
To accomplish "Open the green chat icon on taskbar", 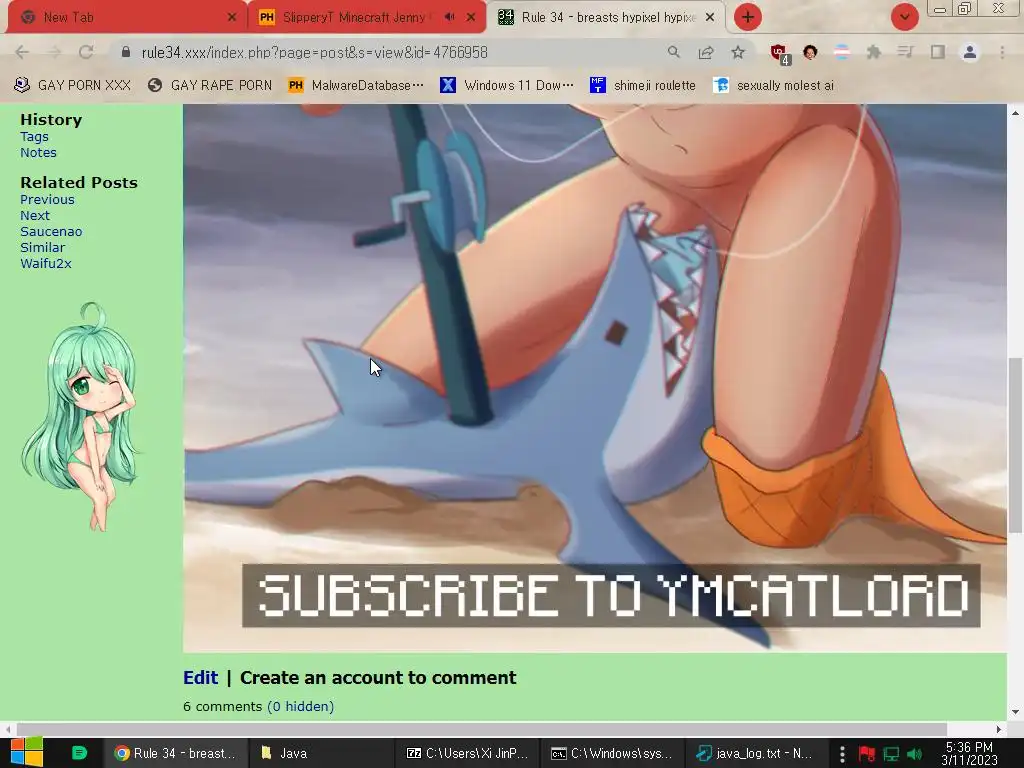I will [79, 753].
